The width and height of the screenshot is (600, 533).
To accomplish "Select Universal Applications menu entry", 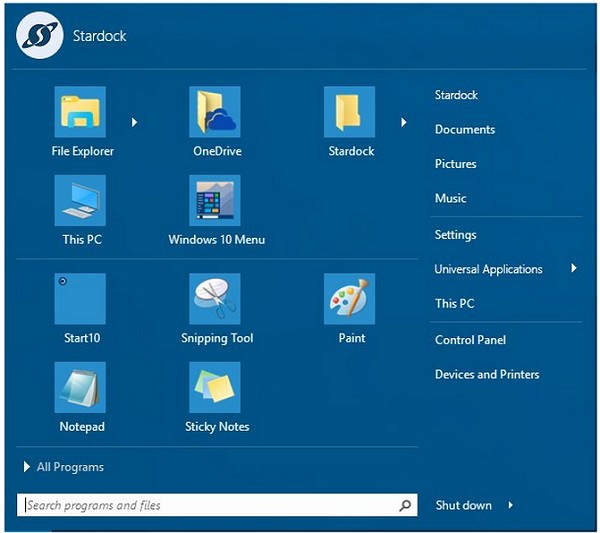I will tap(488, 269).
